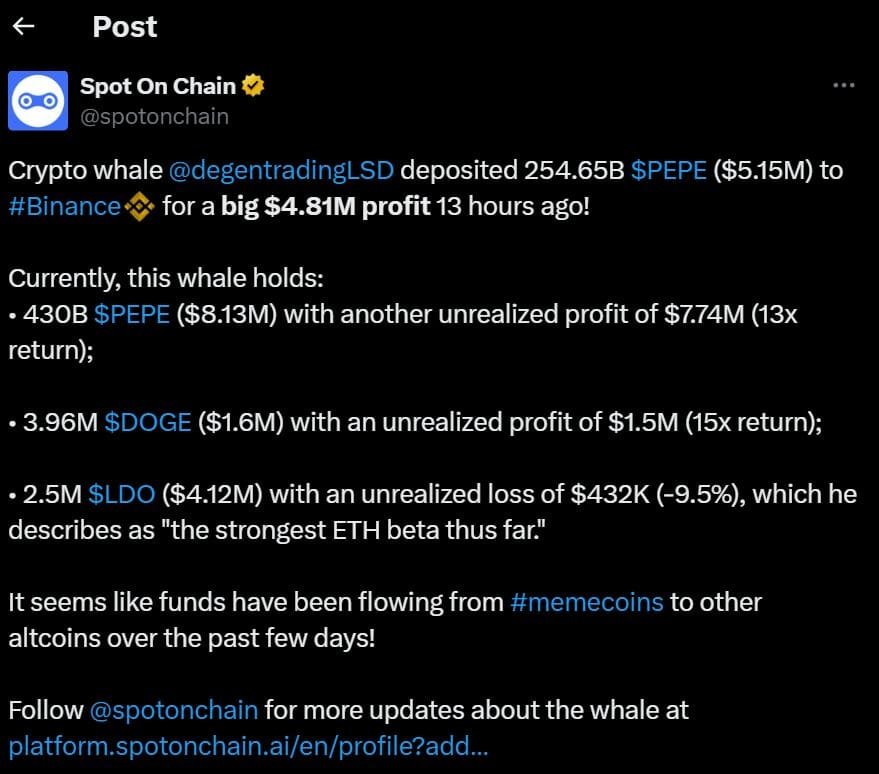This screenshot has height=774, width=879.
Task: Click the Binance logo emoji icon
Action: coord(138,208)
